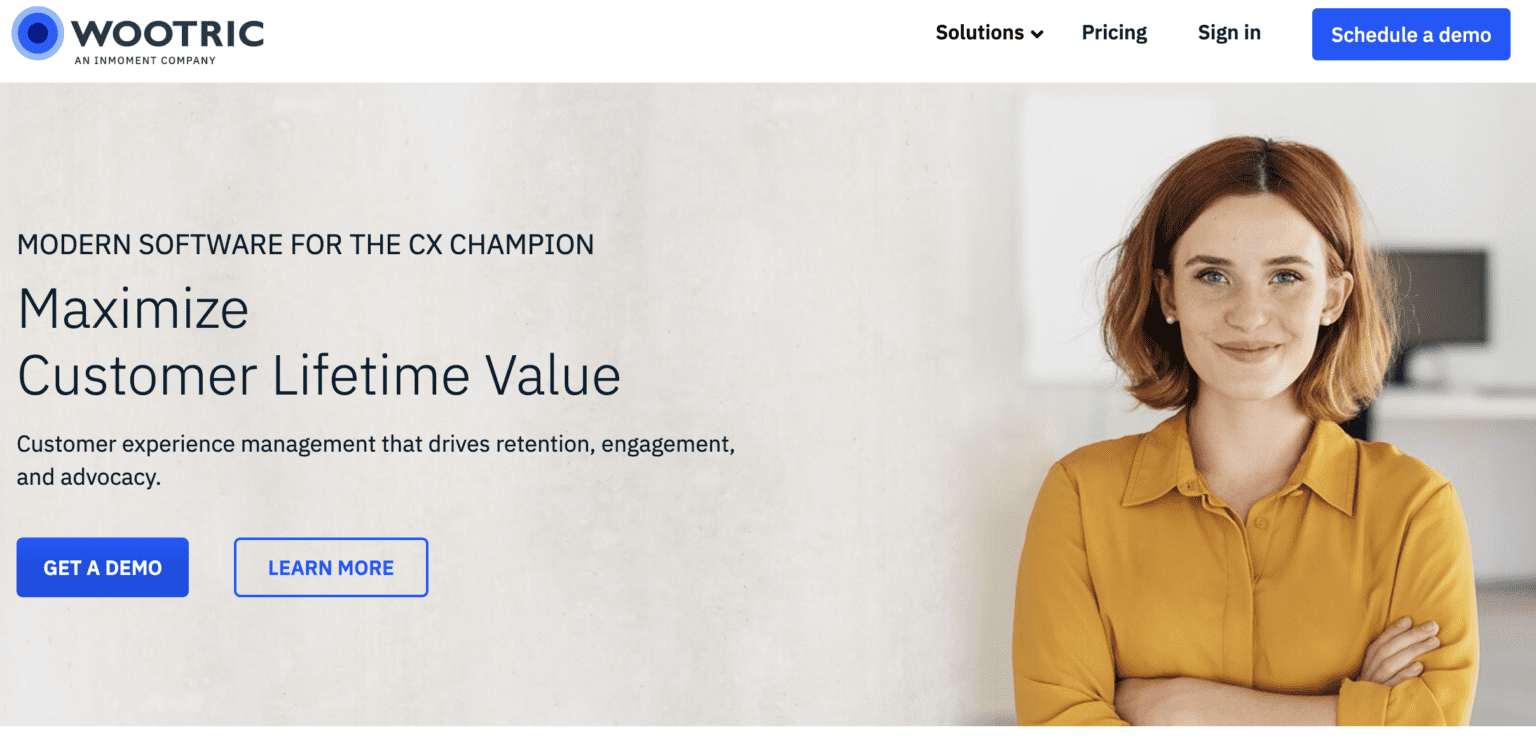Click the blue Schedule a demo call-to-action

coord(1410,34)
